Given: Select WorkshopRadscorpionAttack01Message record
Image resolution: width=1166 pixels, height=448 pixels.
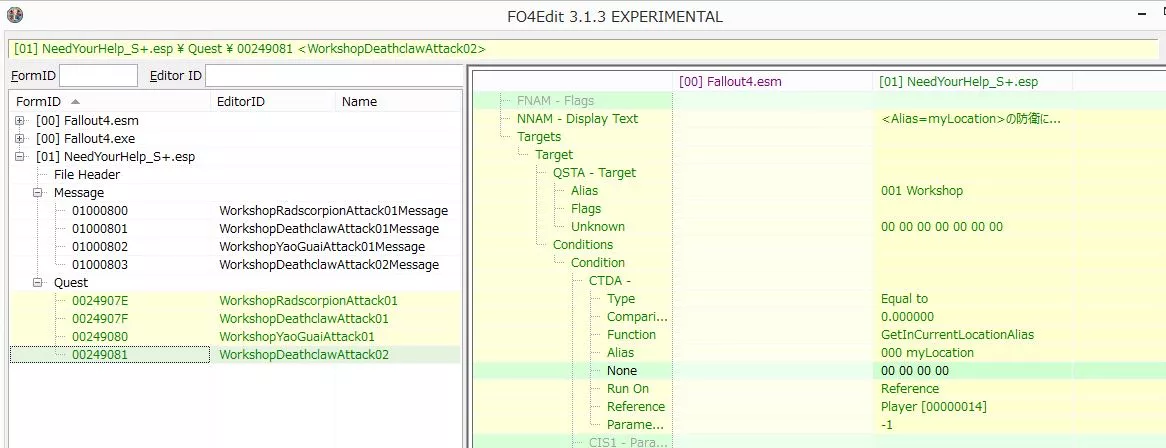Looking at the screenshot, I should (x=333, y=211).
